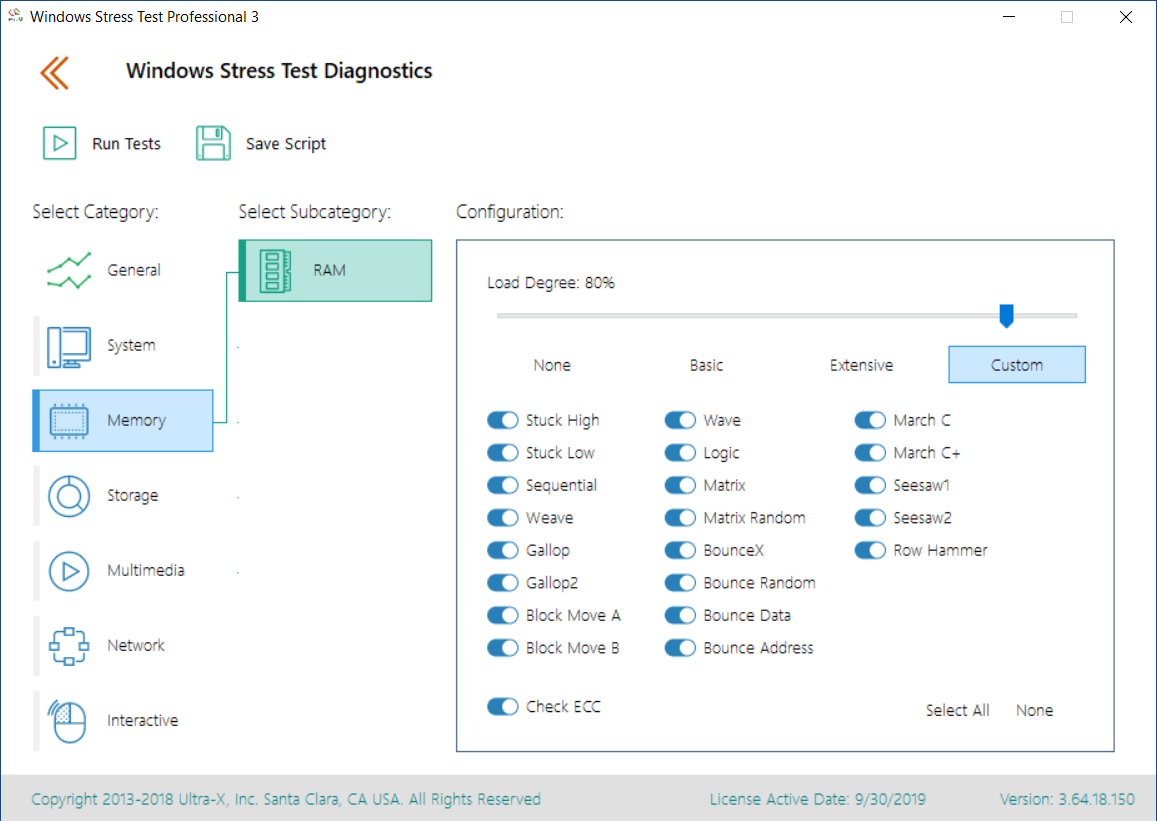Open the System category label
The height and width of the screenshot is (821, 1157).
[x=131, y=346]
